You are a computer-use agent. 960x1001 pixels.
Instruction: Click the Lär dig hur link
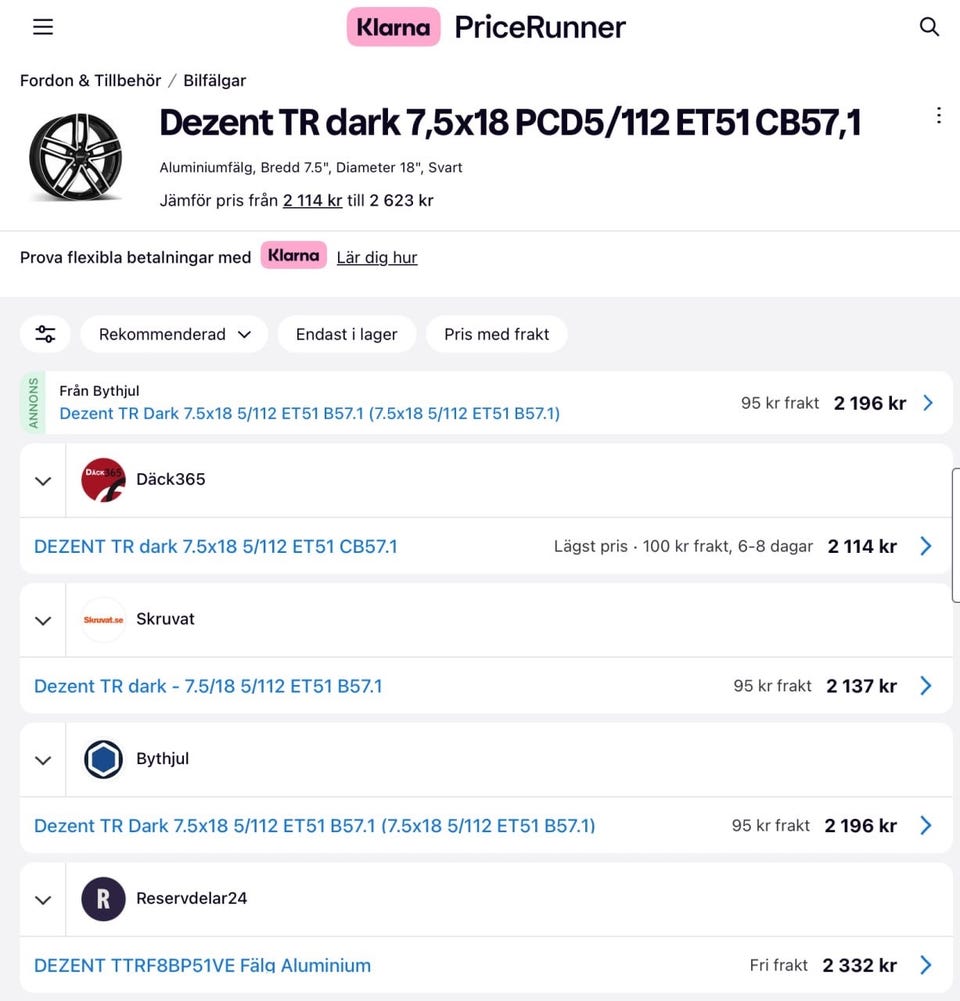click(377, 257)
